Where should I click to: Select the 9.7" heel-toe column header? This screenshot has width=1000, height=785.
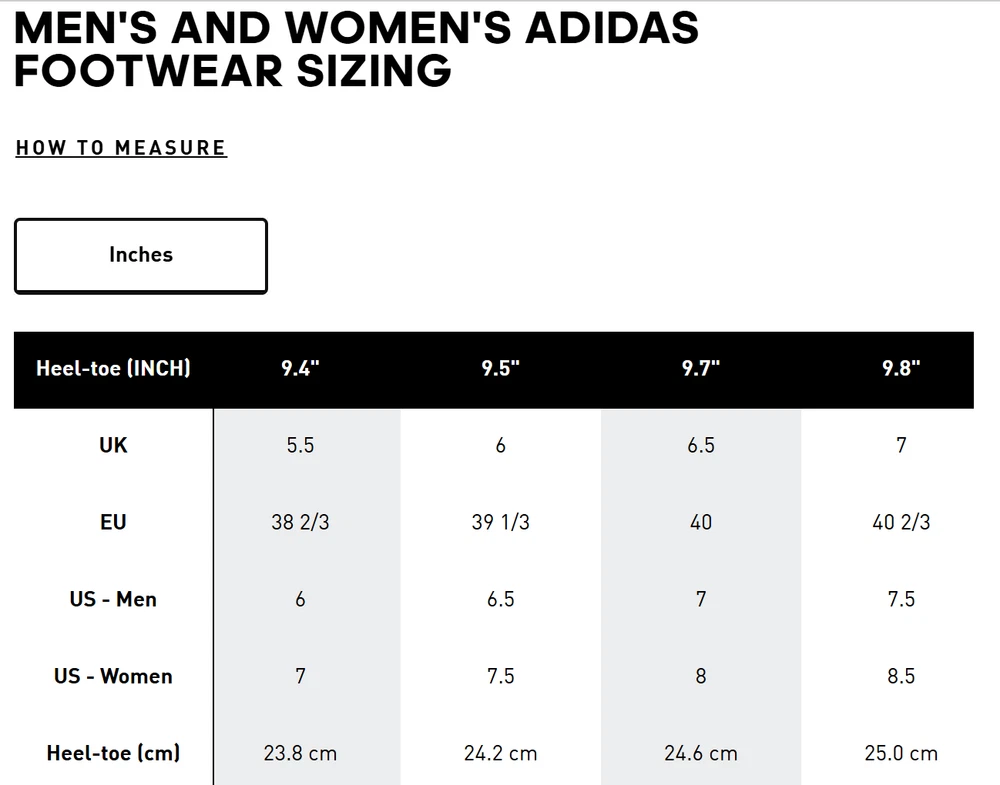click(700, 368)
